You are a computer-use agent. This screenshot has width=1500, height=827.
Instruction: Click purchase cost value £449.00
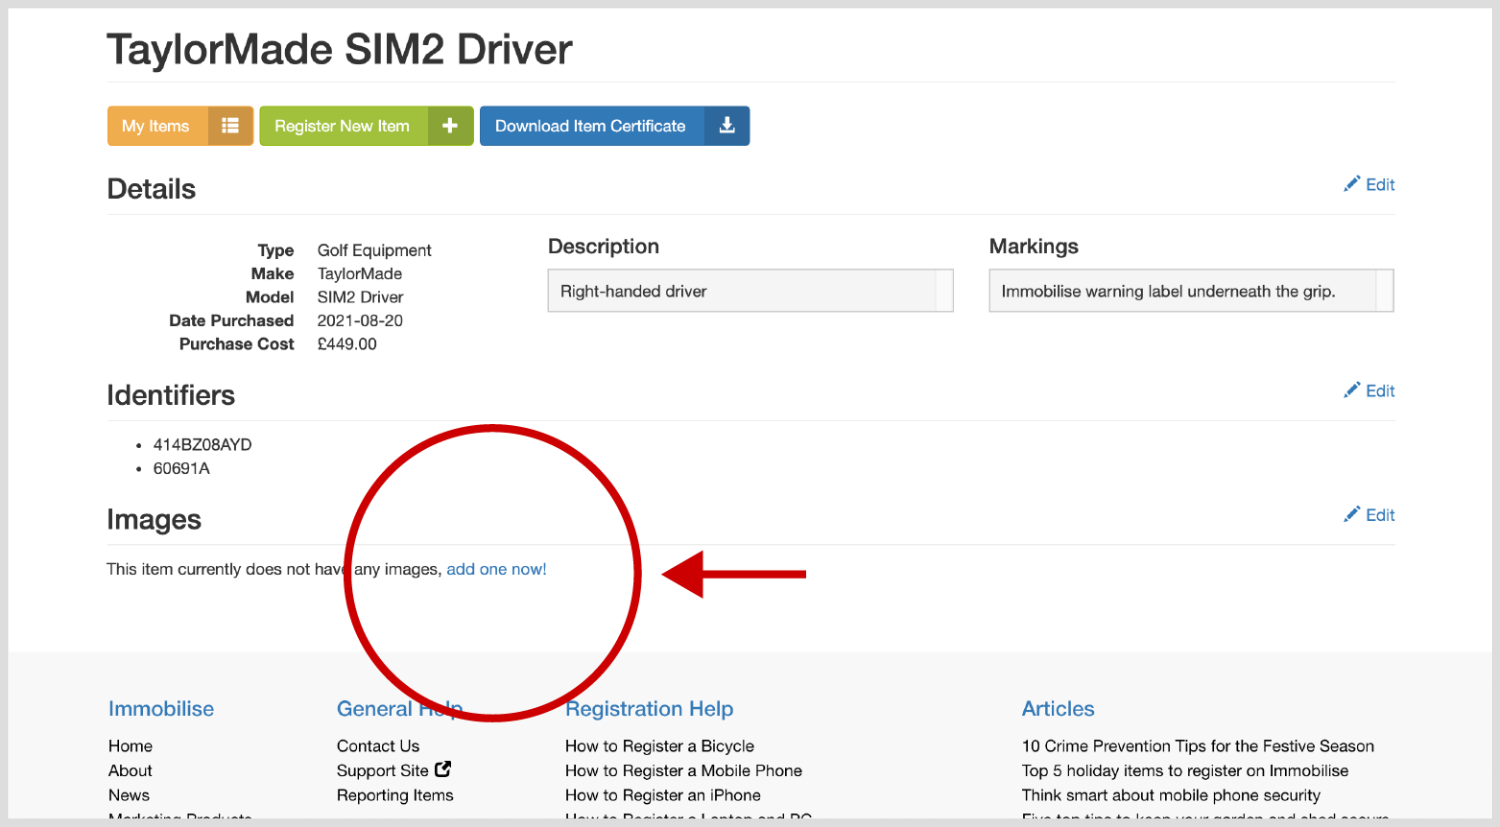tap(347, 344)
